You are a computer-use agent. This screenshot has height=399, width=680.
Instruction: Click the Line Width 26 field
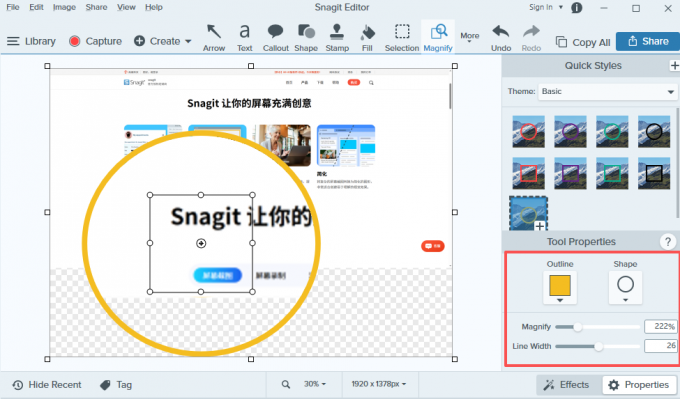point(660,346)
